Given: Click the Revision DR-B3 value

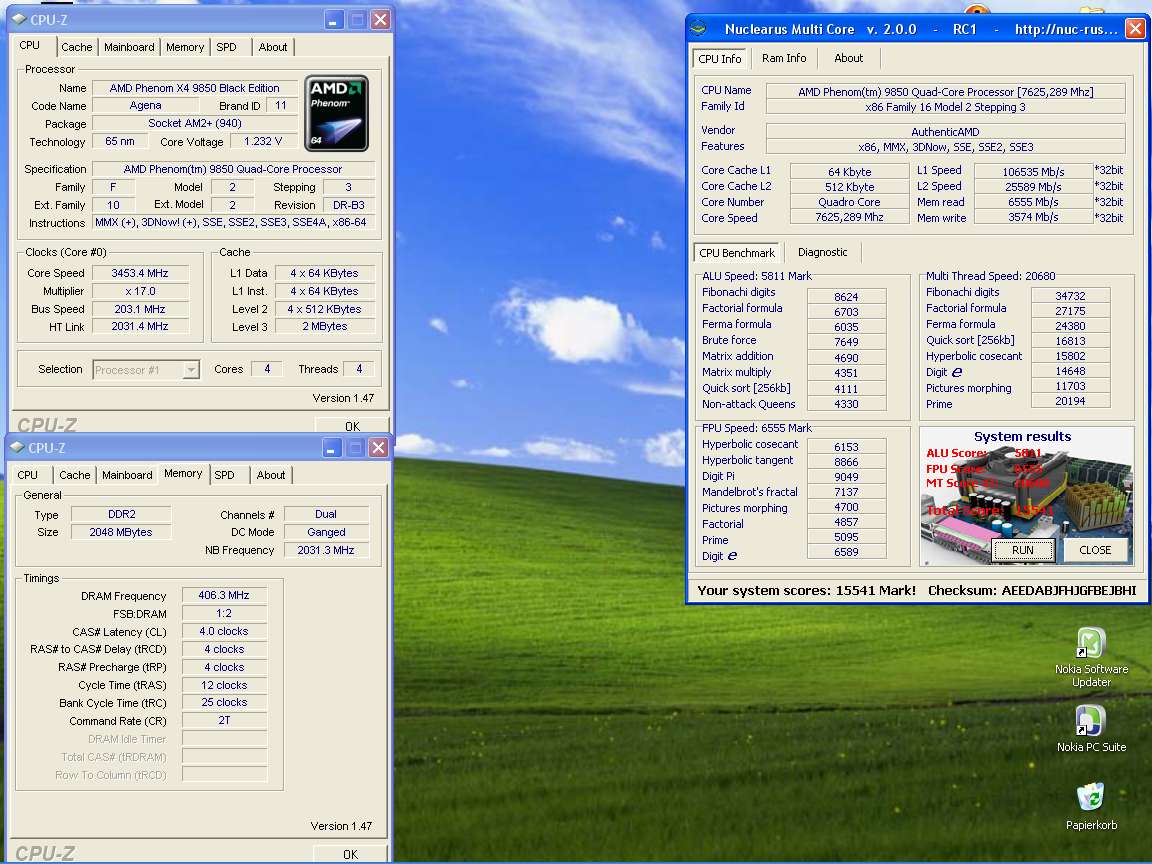Looking at the screenshot, I should point(349,205).
